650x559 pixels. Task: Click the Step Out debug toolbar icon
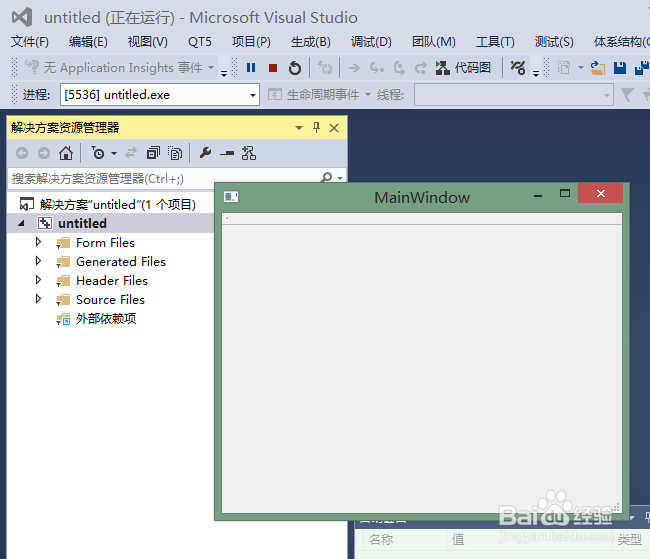(x=420, y=68)
